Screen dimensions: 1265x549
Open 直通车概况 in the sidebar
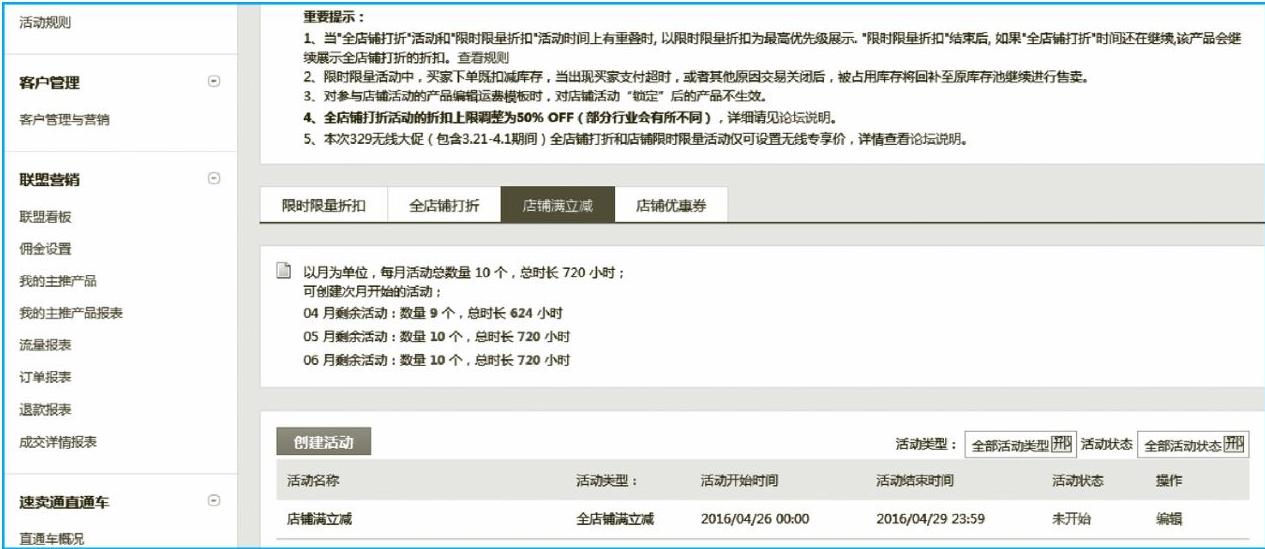coord(52,539)
